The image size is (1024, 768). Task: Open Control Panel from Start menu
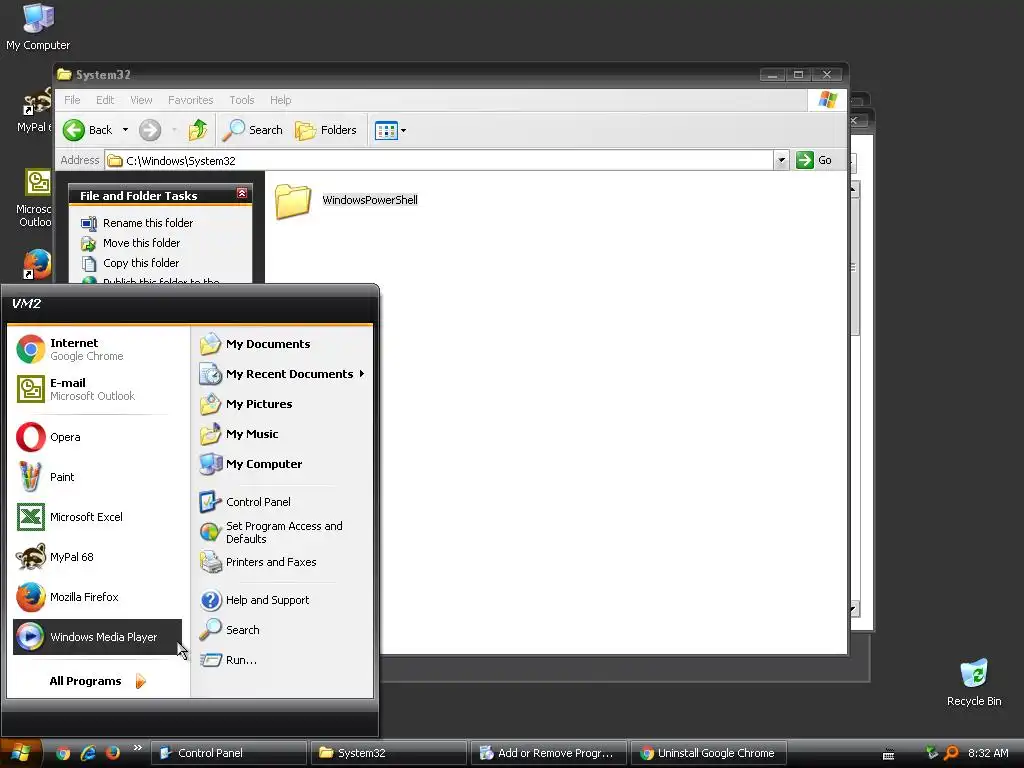point(282,502)
